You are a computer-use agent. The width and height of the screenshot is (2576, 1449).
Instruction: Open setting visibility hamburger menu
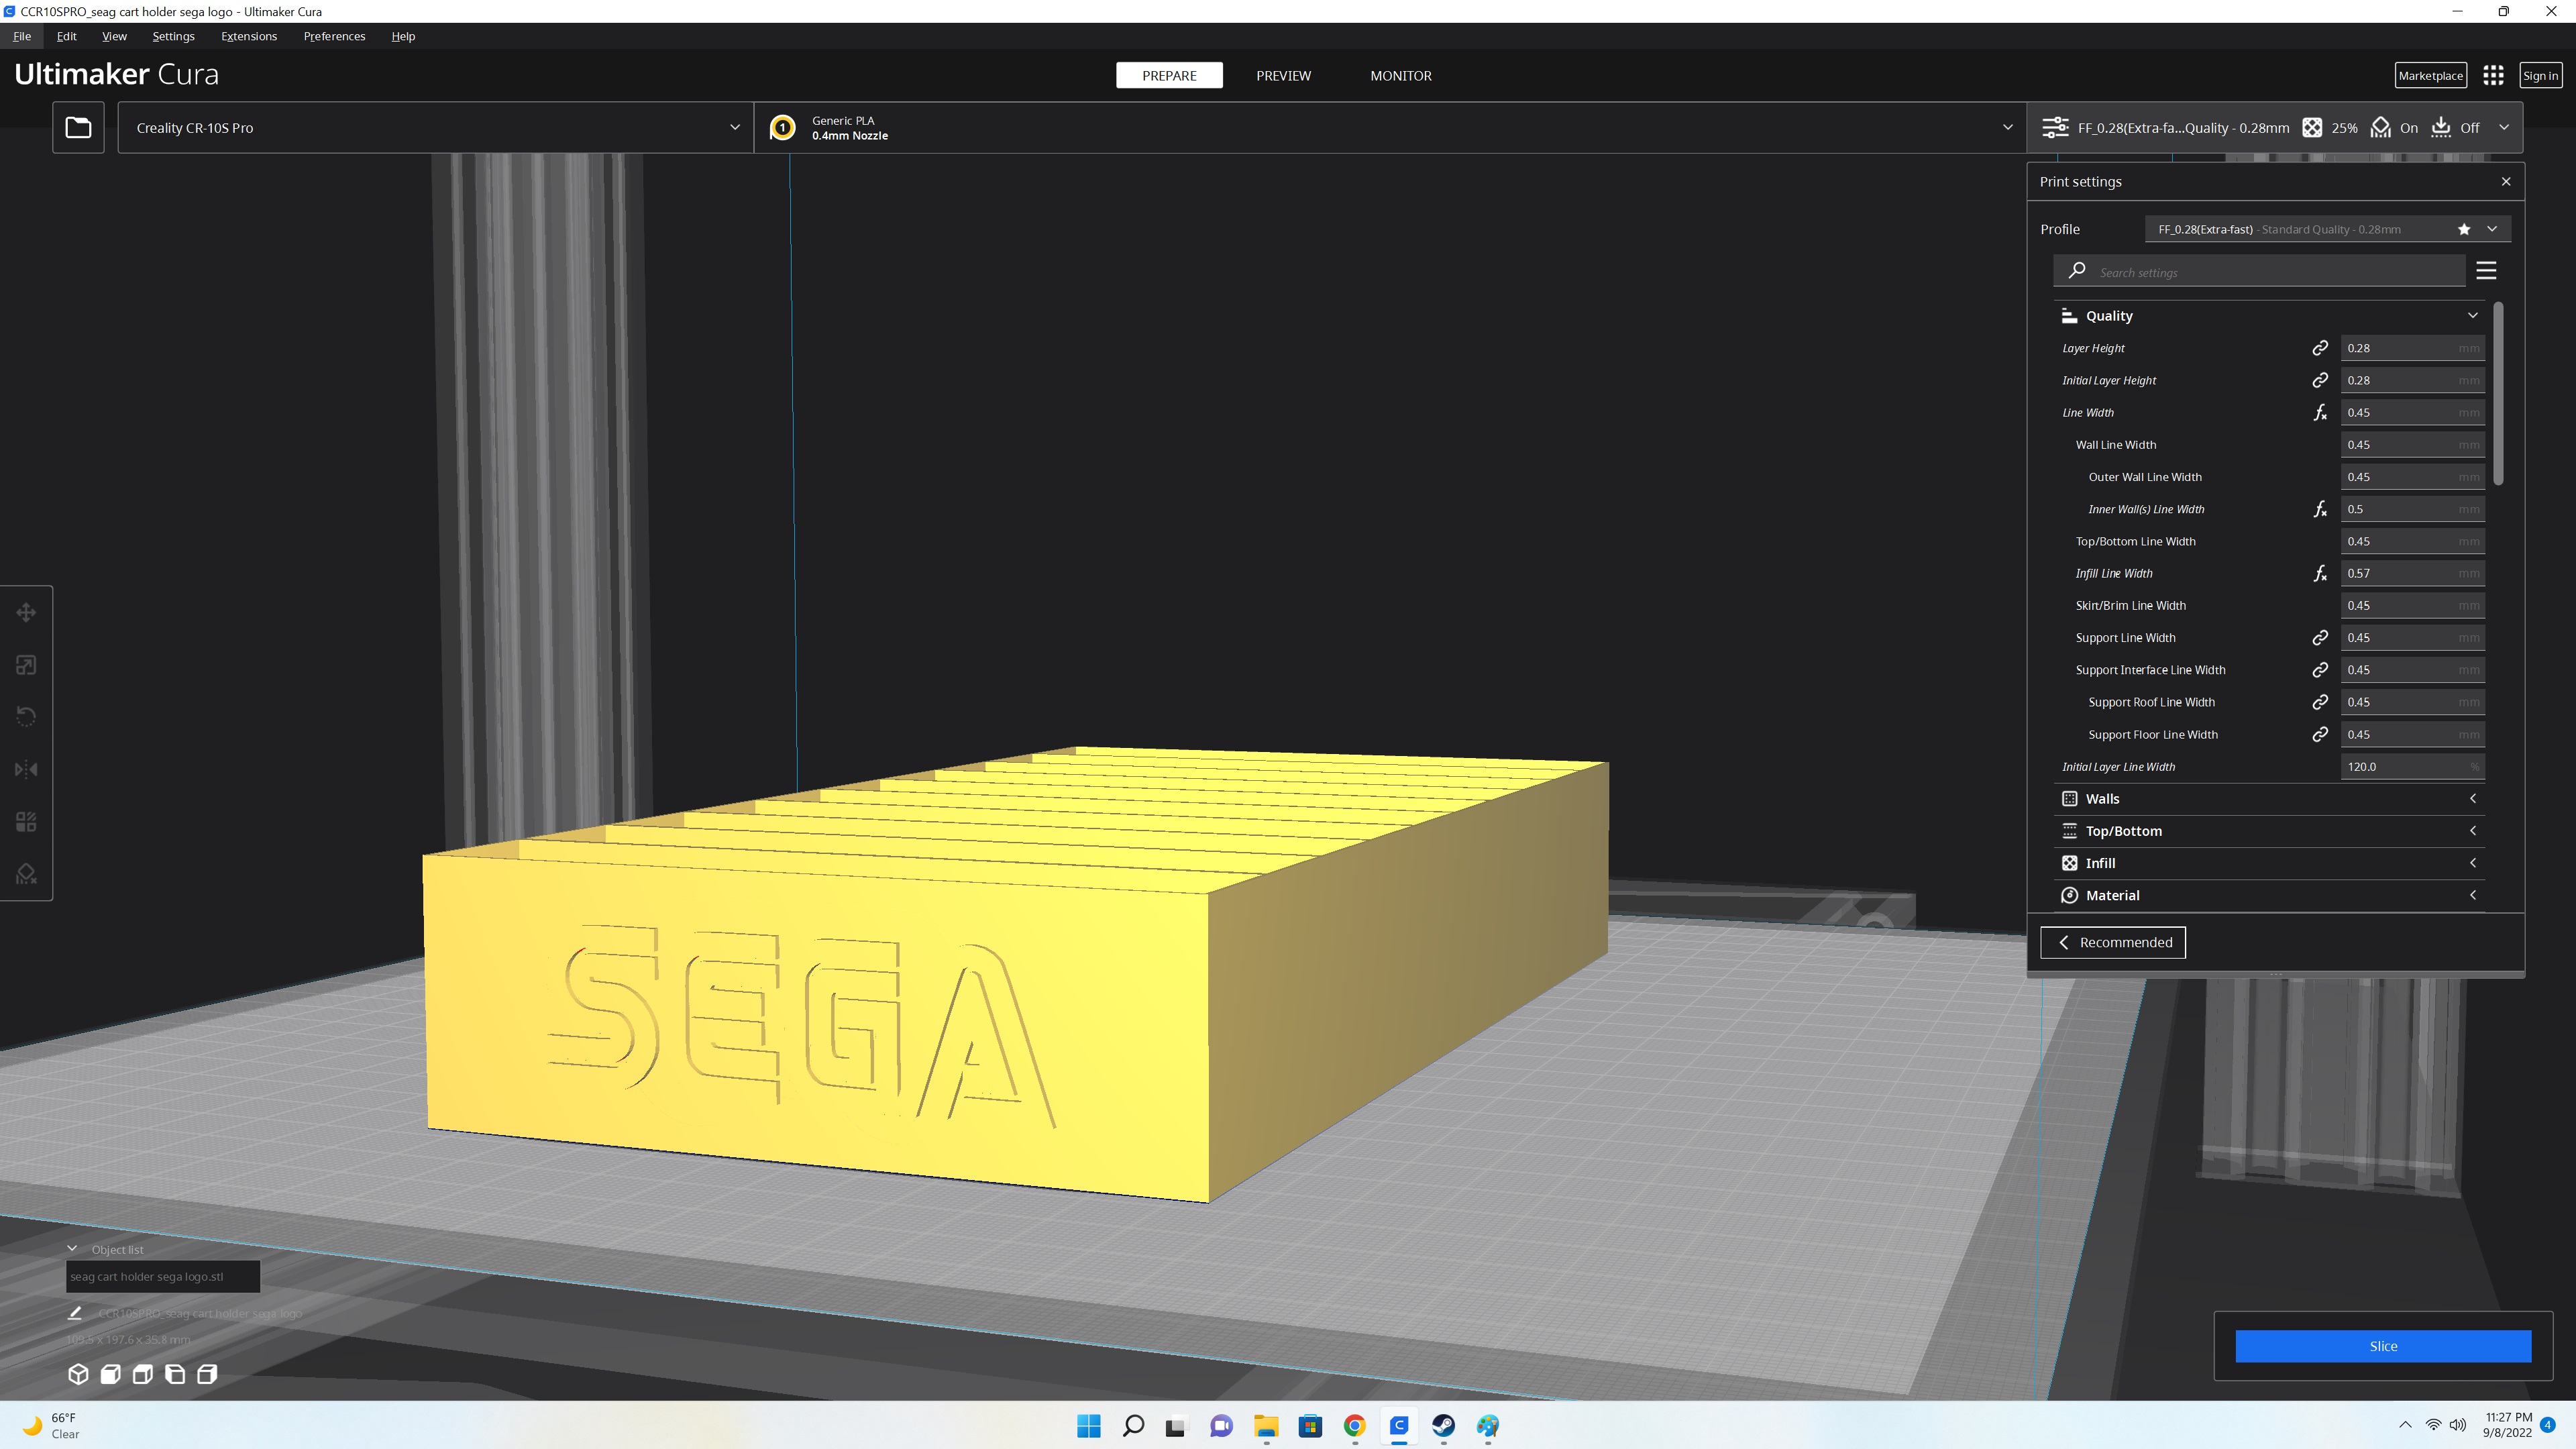coord(2486,271)
